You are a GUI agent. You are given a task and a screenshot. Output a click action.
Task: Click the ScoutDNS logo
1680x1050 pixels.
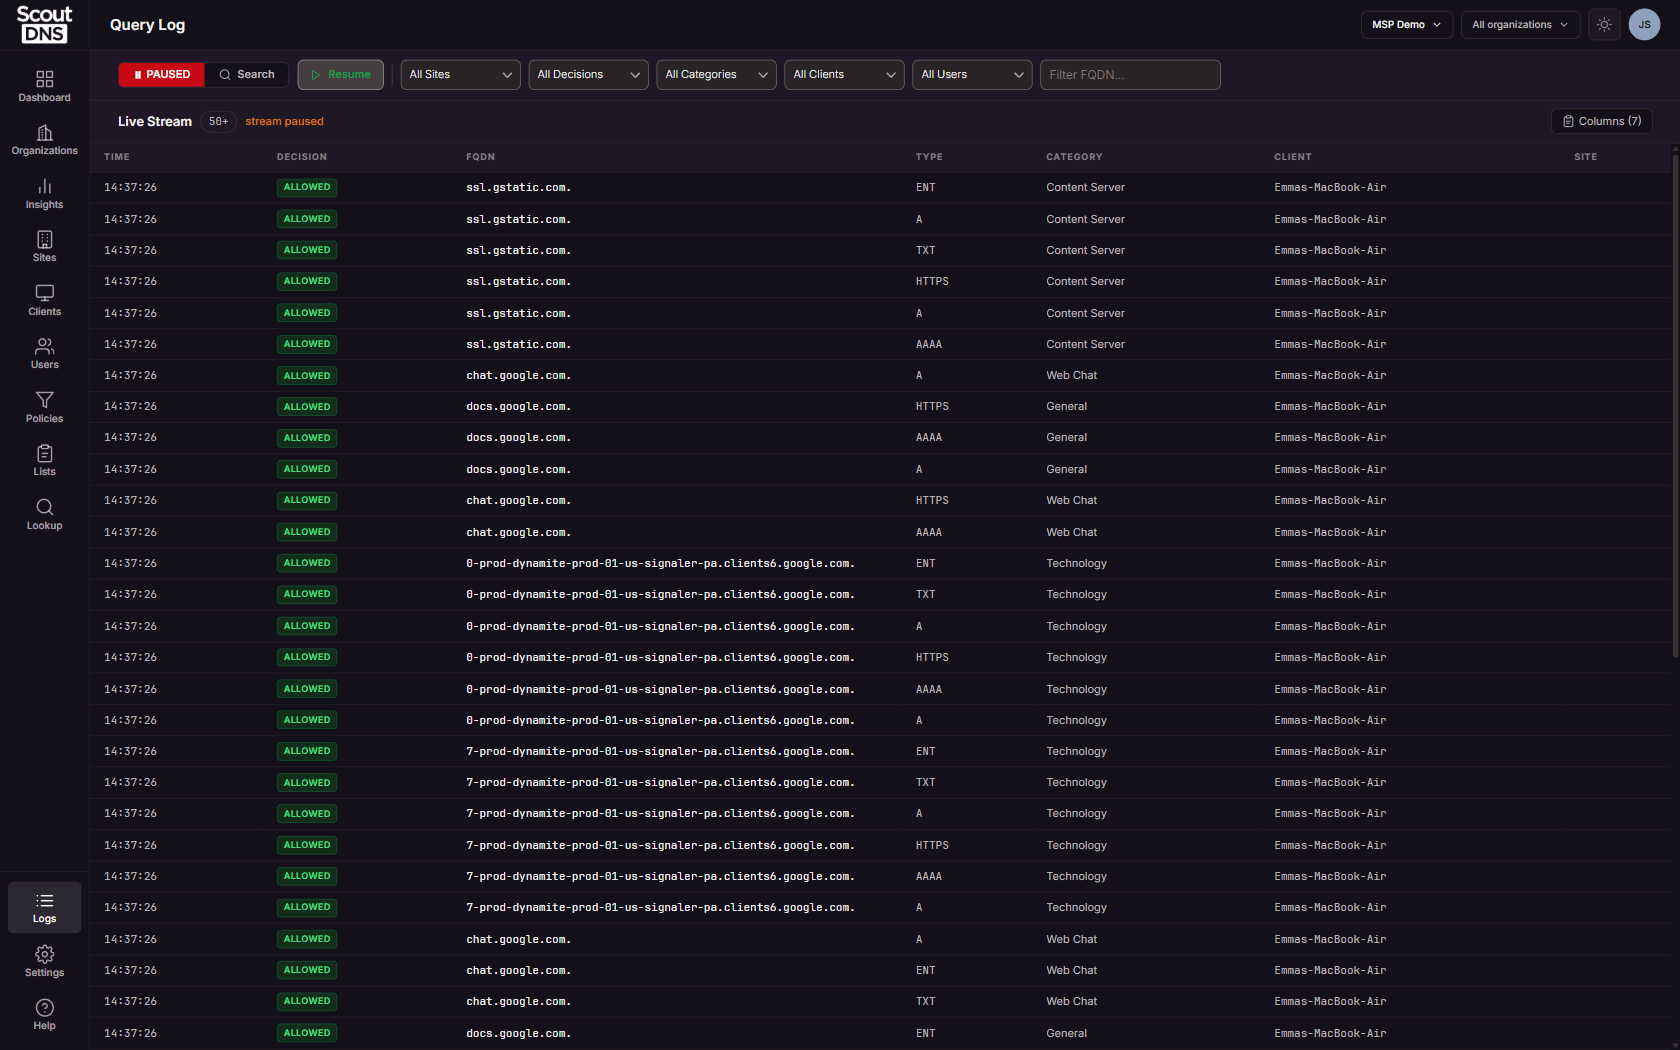pos(44,24)
